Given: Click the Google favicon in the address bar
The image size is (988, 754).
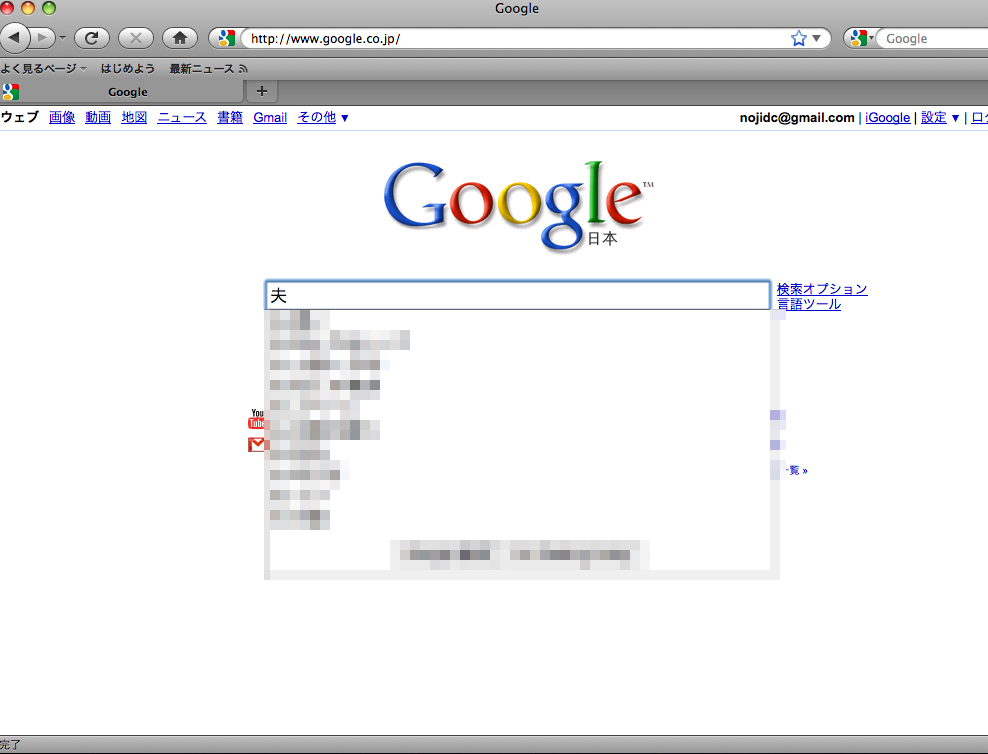Looking at the screenshot, I should pyautogui.click(x=226, y=38).
